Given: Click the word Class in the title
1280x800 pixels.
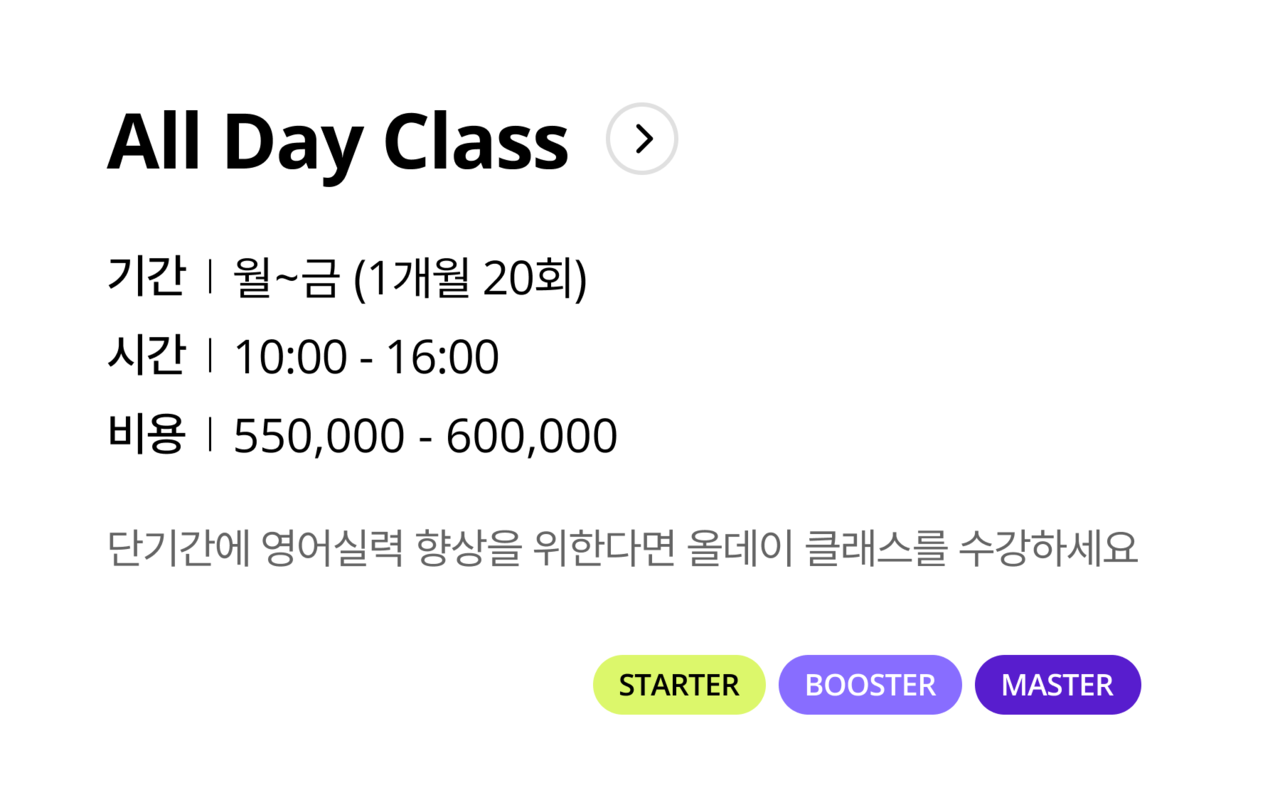Looking at the screenshot, I should (476, 140).
